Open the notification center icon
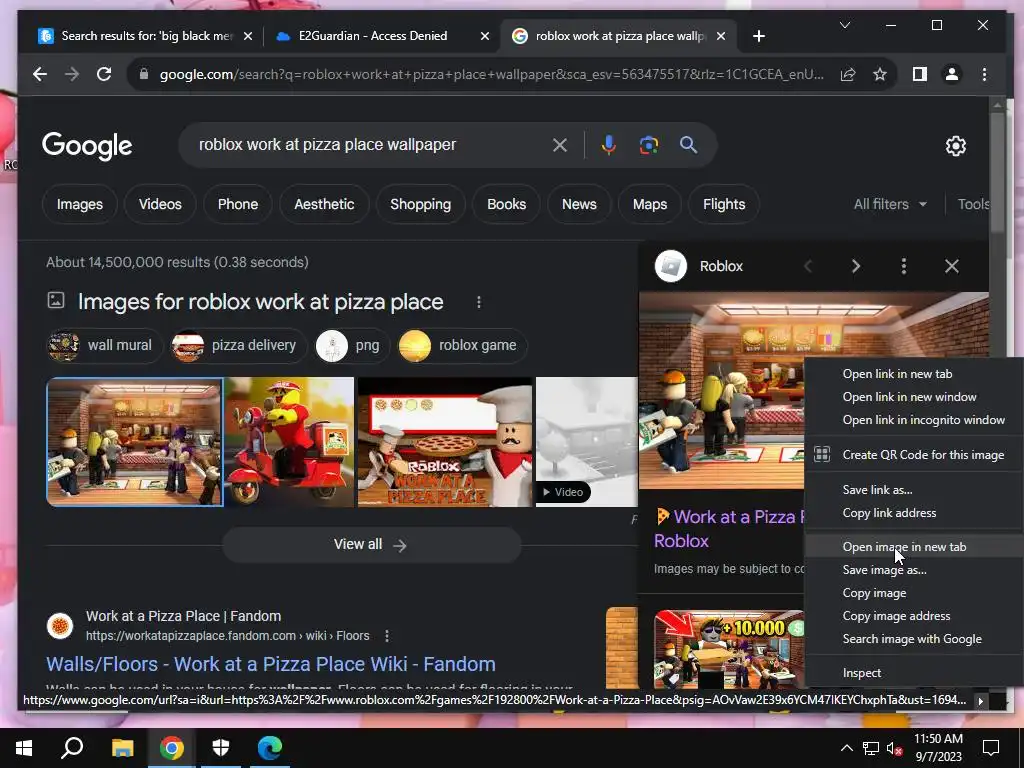 pyautogui.click(x=991, y=748)
